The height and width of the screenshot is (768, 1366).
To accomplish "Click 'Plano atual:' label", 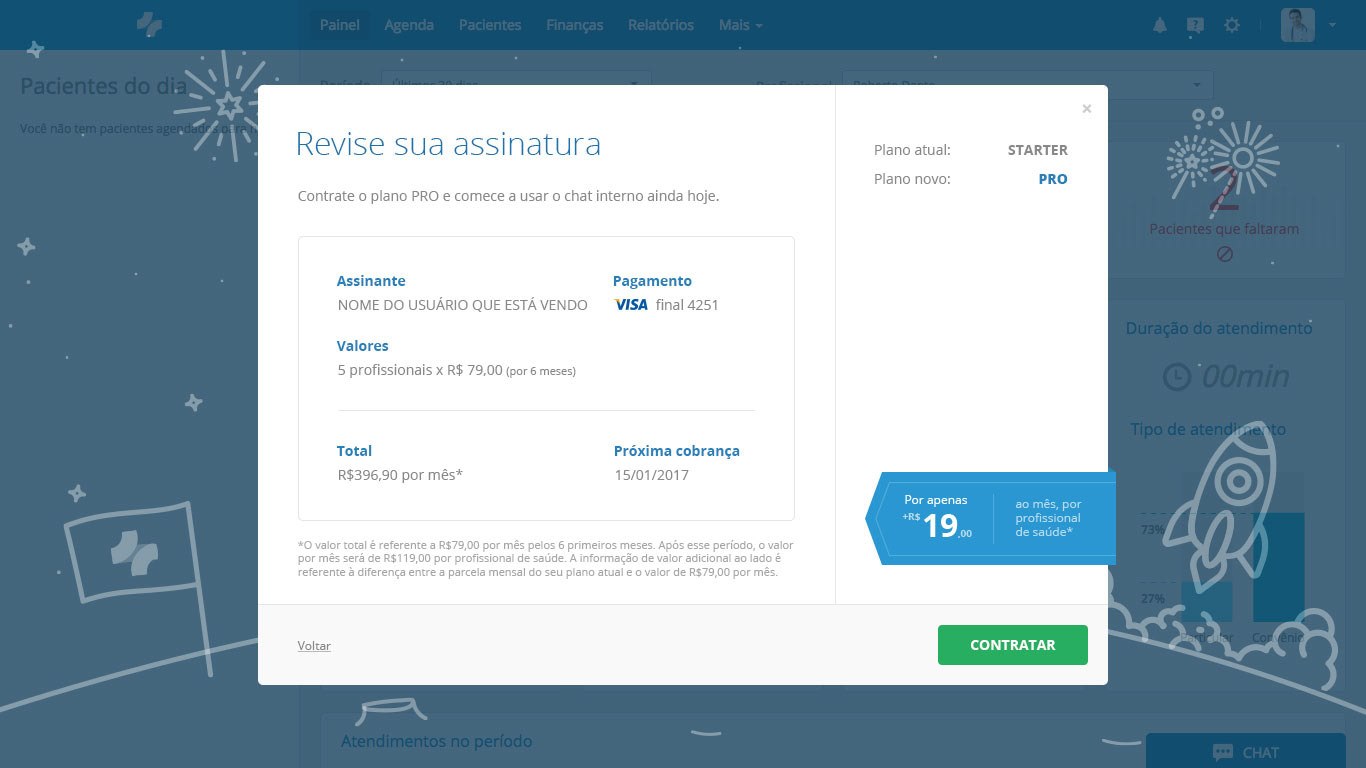I will (912, 150).
